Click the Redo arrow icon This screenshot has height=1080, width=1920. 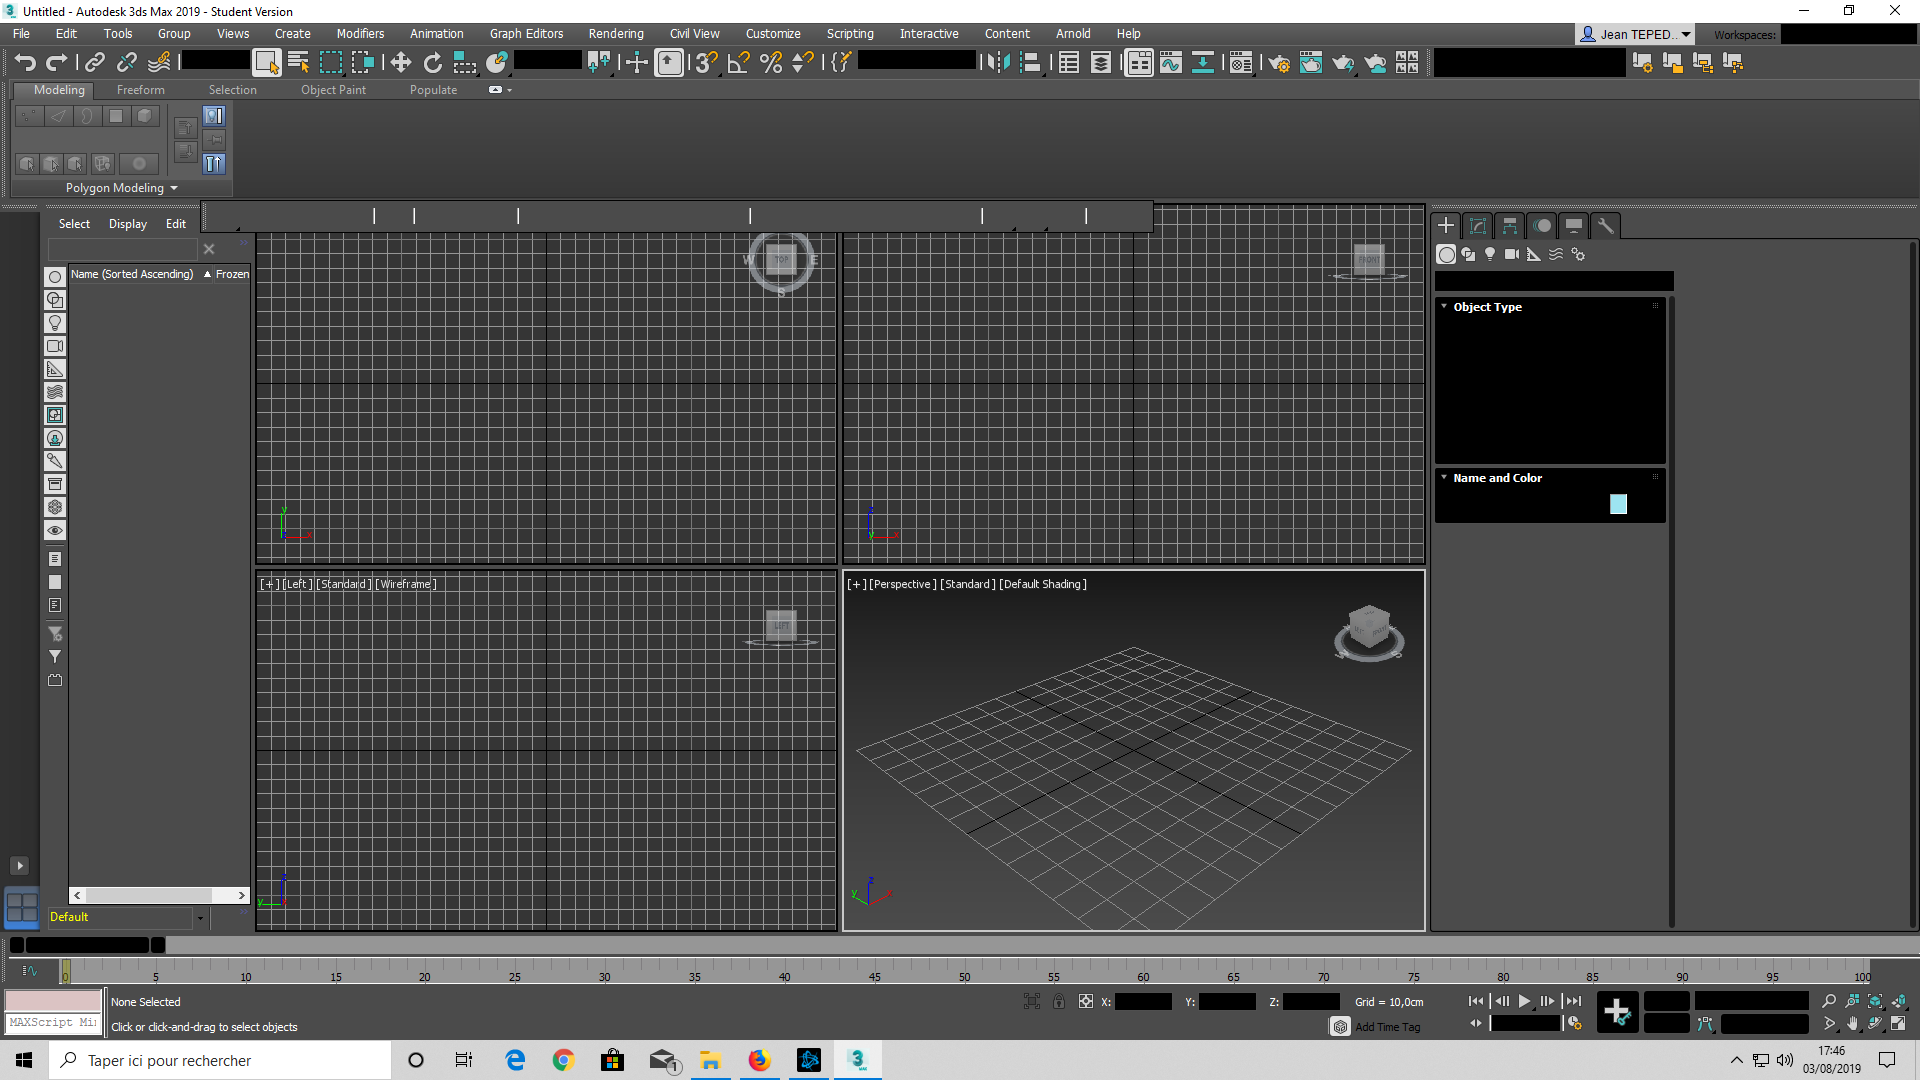click(x=57, y=62)
